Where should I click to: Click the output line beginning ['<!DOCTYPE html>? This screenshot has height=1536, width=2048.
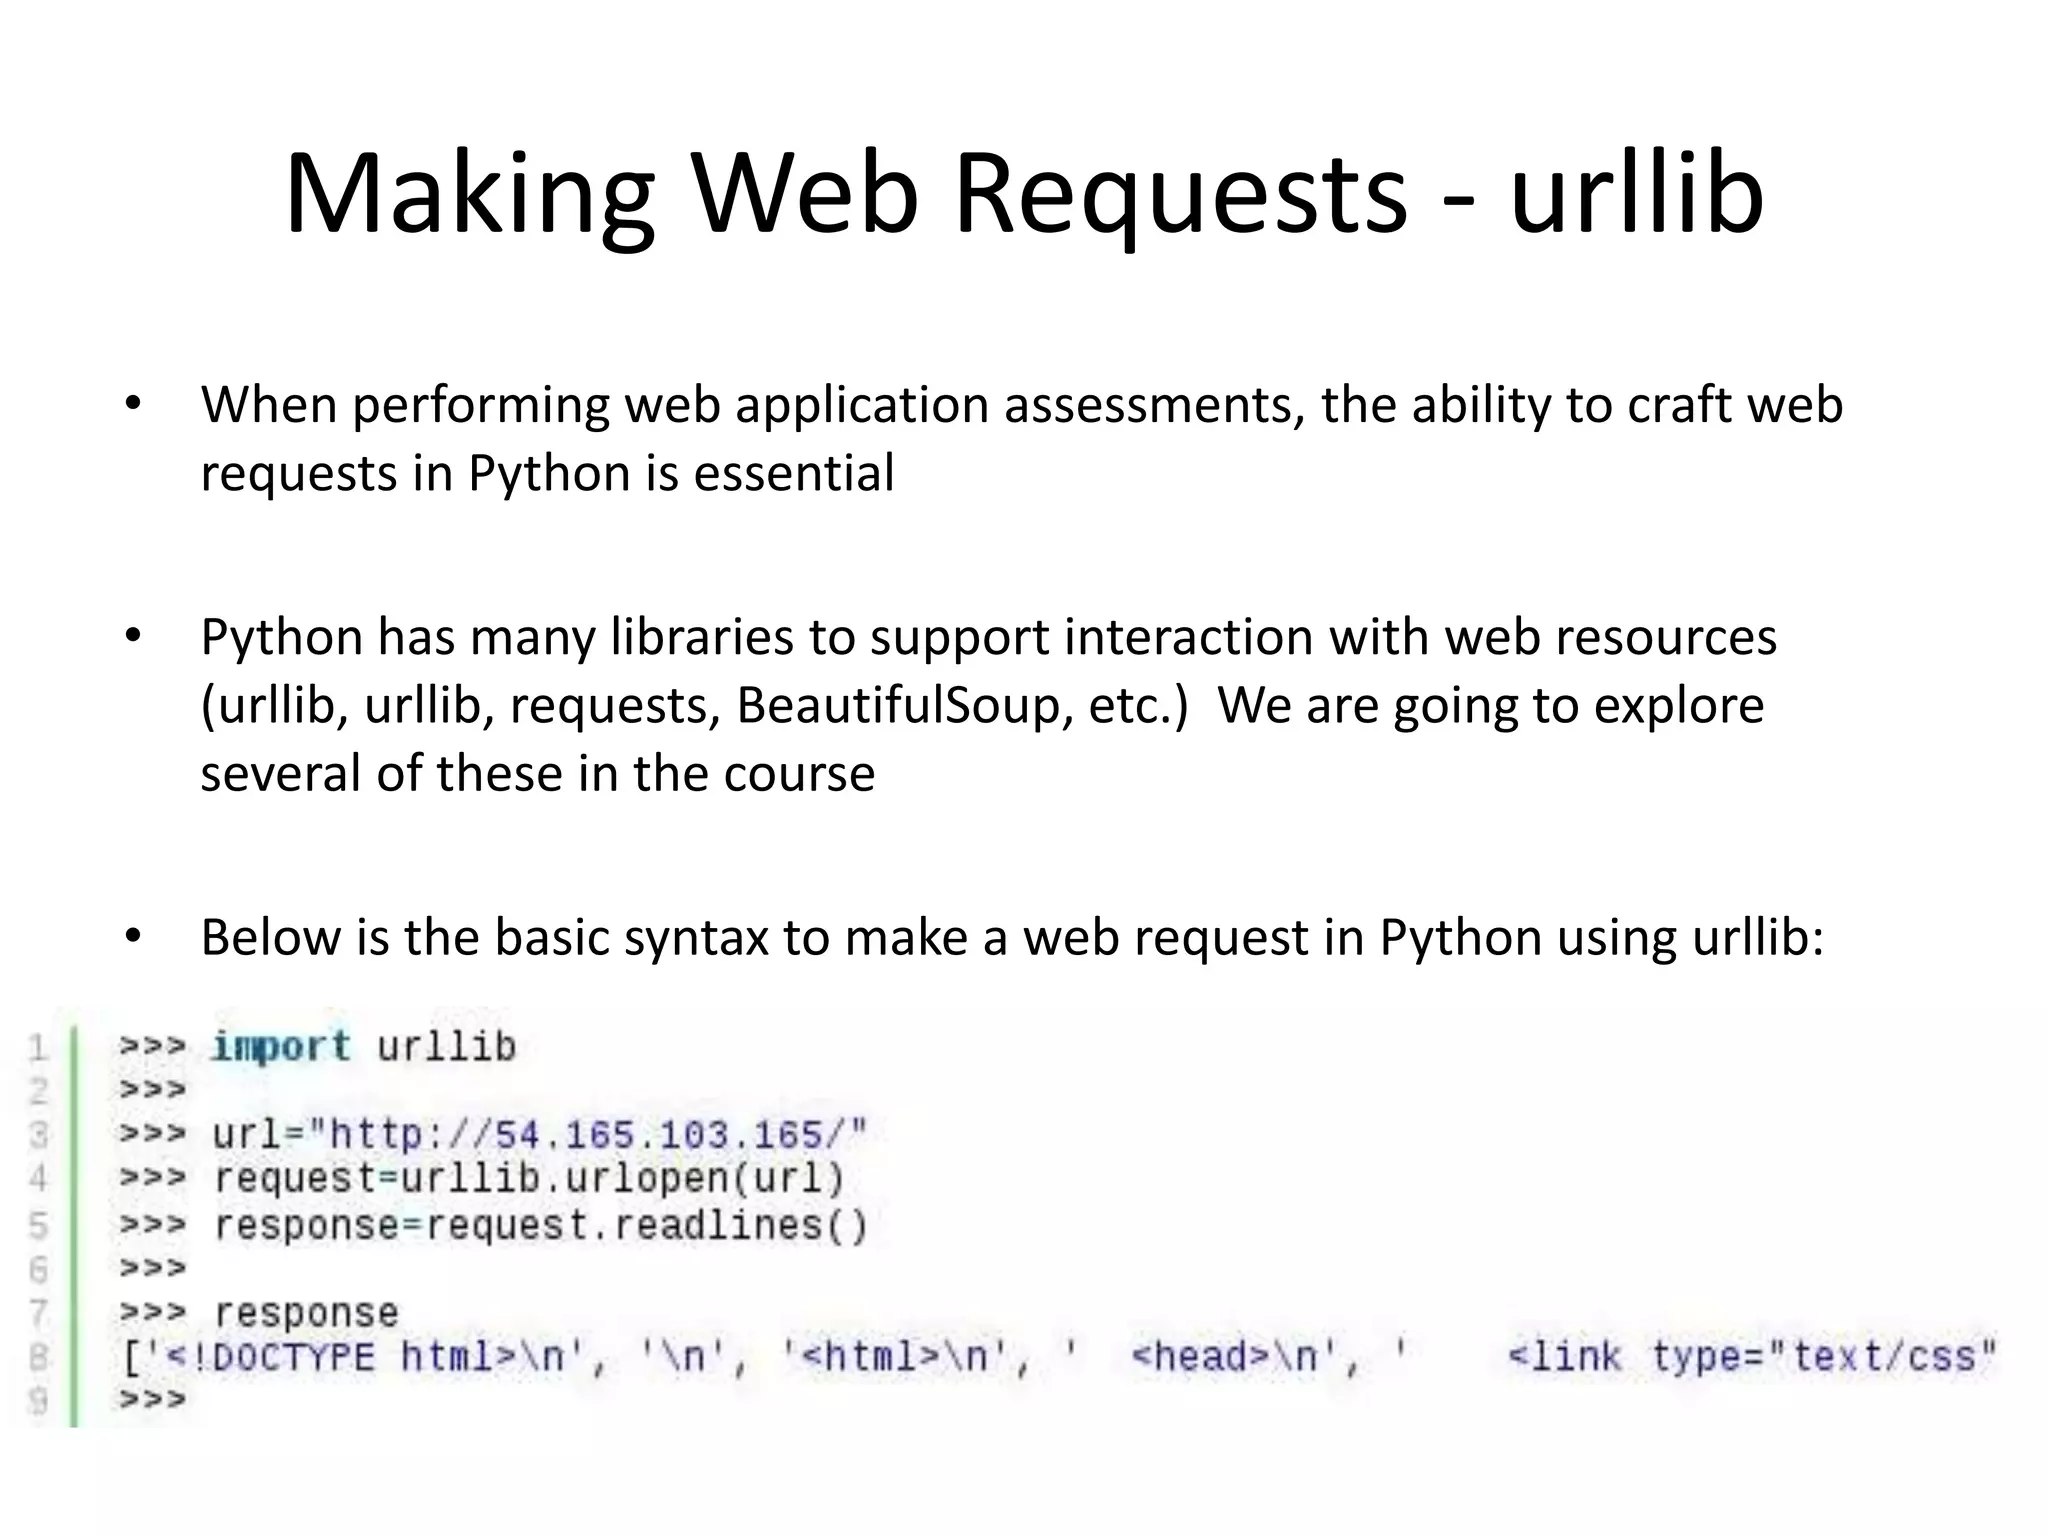click(1058, 1357)
